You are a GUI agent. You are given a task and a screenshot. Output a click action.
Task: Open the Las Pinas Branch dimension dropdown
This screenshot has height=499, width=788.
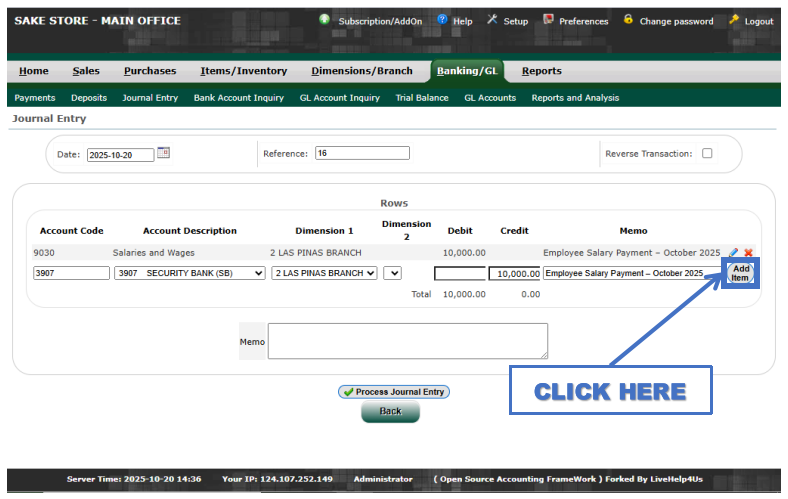click(324, 273)
